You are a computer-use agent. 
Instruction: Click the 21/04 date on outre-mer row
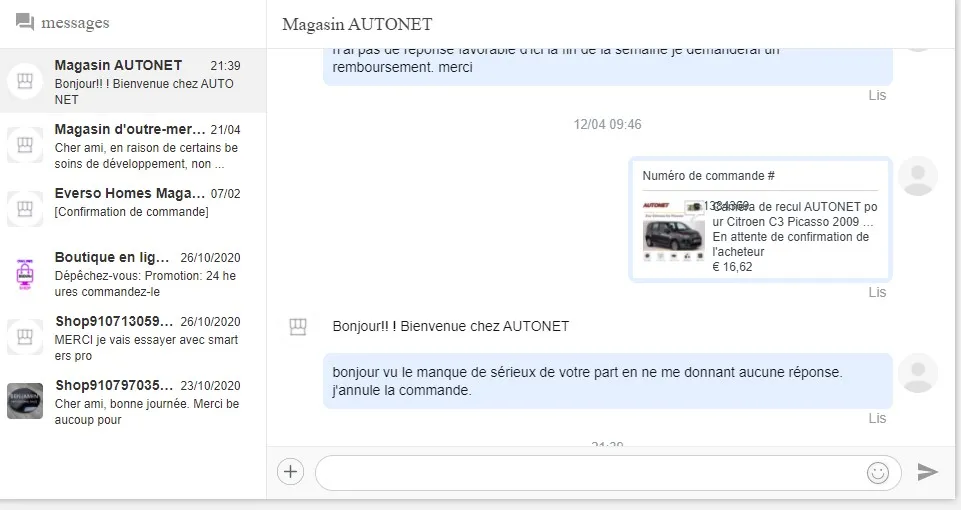click(x=226, y=129)
